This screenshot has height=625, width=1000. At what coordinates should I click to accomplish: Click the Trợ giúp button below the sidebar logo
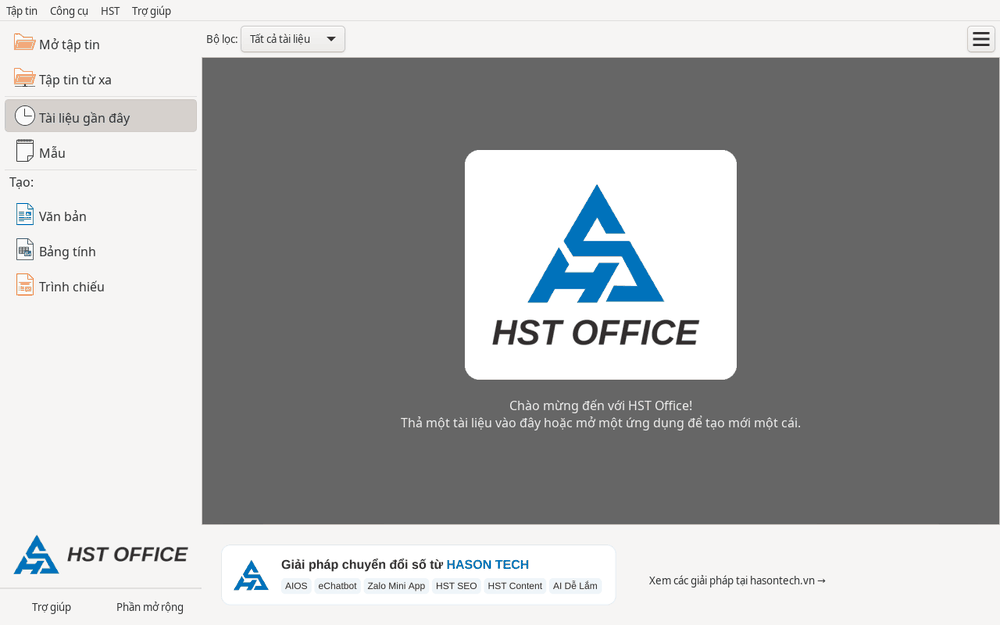pos(52,607)
